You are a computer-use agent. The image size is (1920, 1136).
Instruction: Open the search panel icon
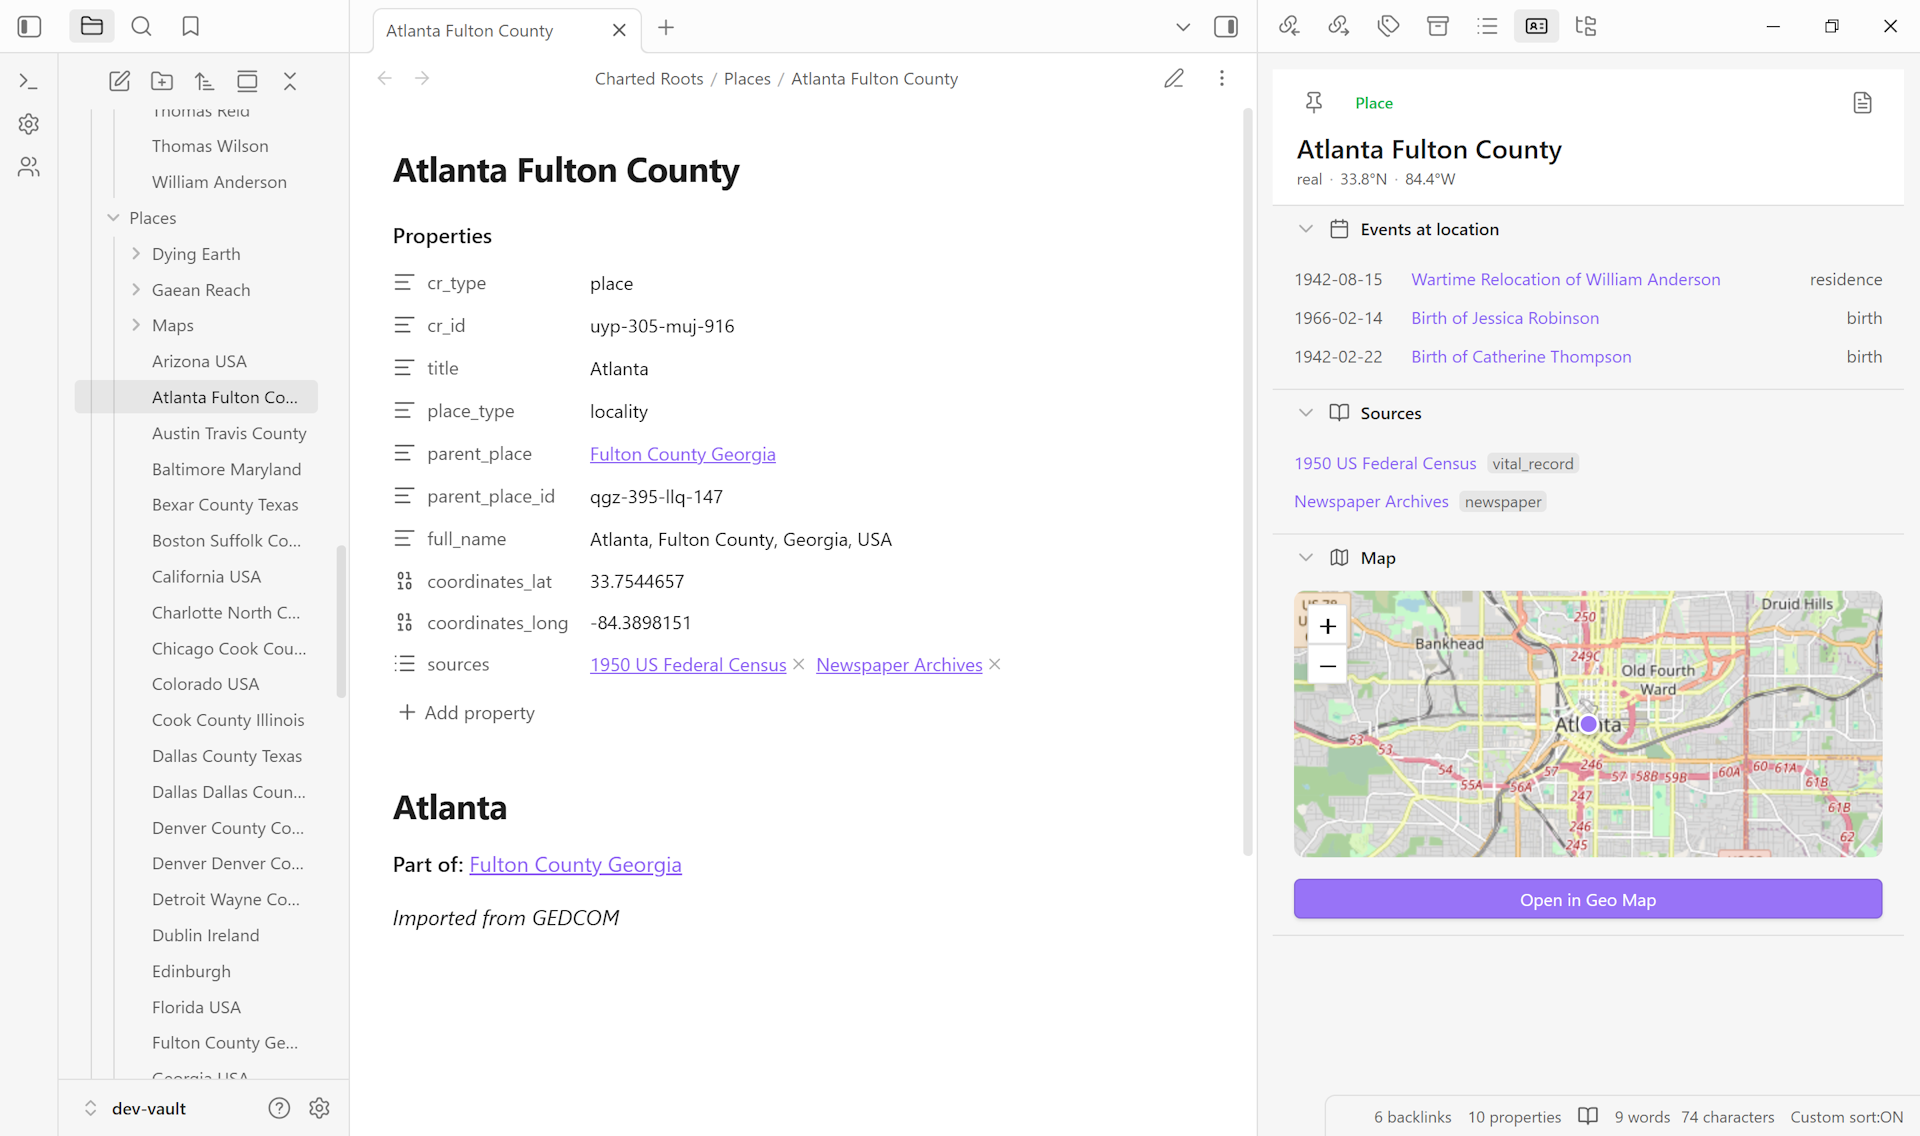142,27
